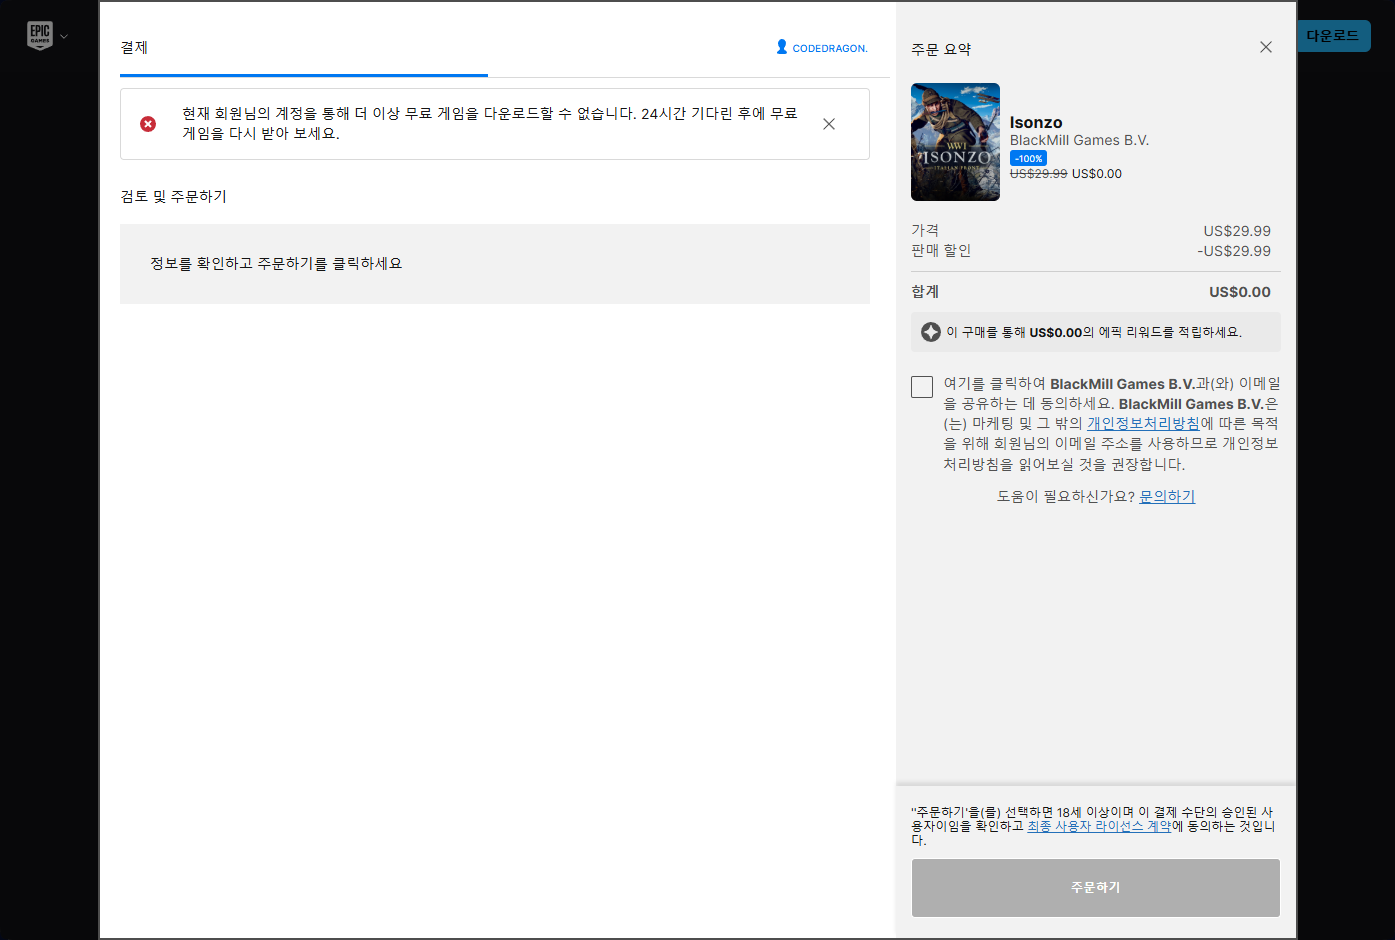
Task: Click the 합계 US$0.00 total amount
Action: [x=1240, y=292]
